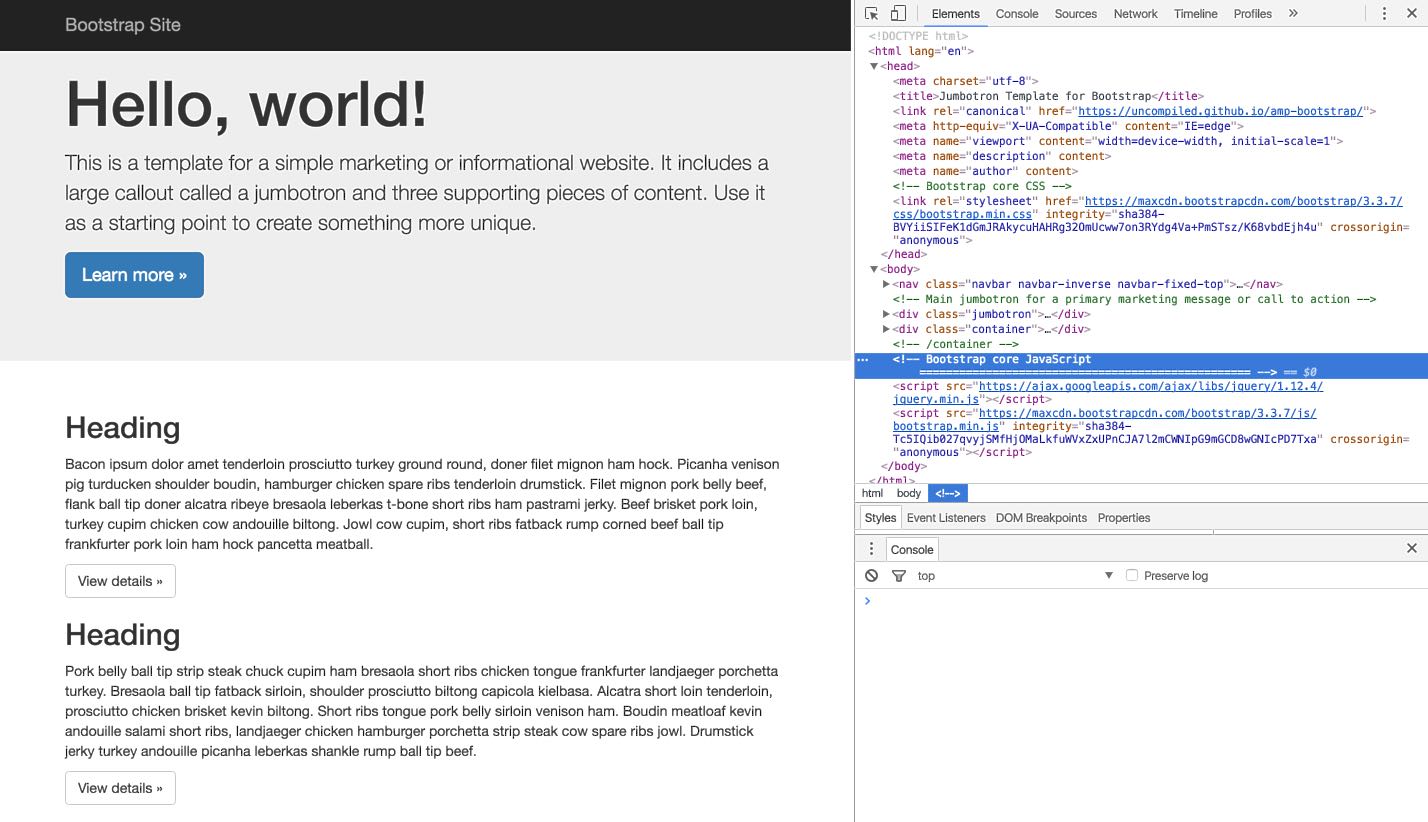
Task: Open the DevTools three-dot customize menu
Action: click(x=1384, y=13)
